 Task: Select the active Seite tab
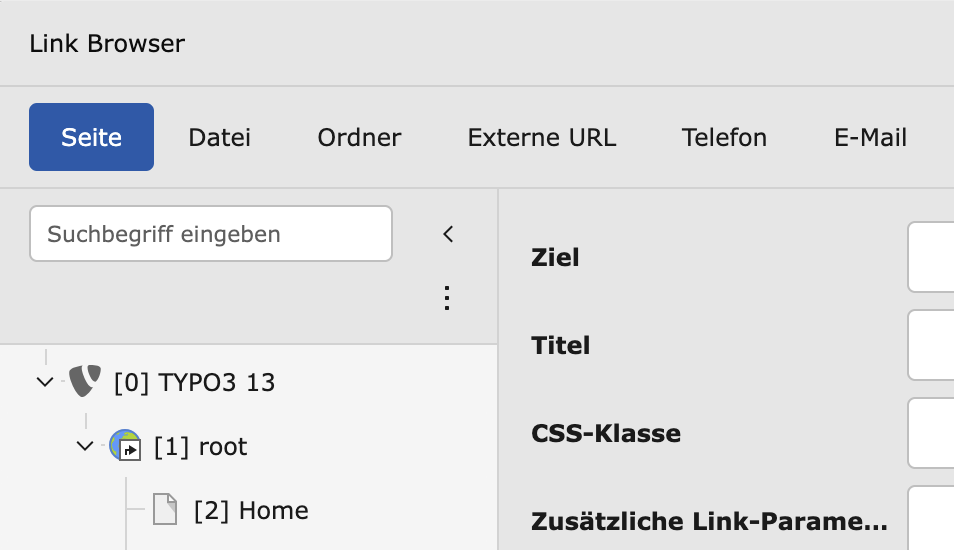pyautogui.click(x=91, y=137)
